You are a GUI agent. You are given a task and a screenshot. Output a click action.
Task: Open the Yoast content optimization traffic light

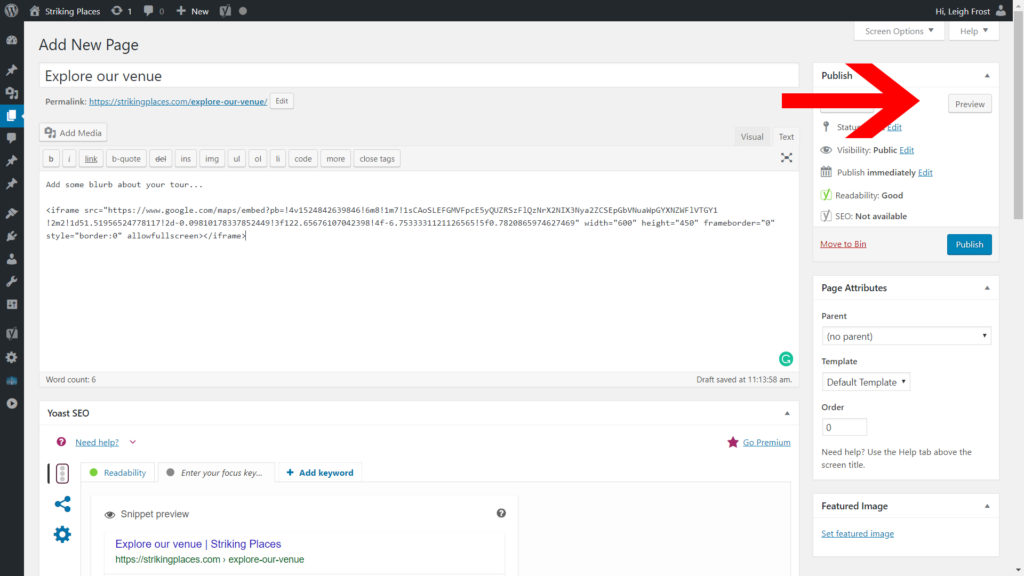point(62,473)
